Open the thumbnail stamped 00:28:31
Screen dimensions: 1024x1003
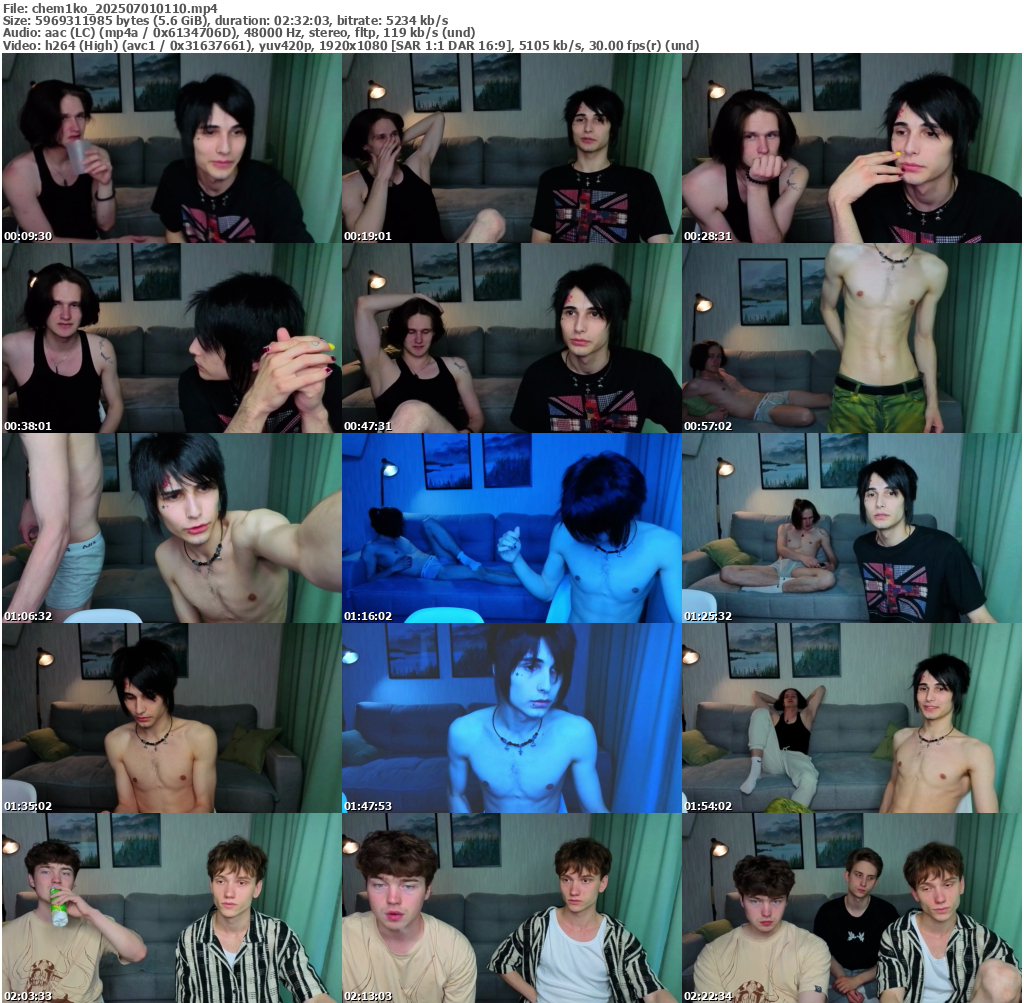coord(852,148)
